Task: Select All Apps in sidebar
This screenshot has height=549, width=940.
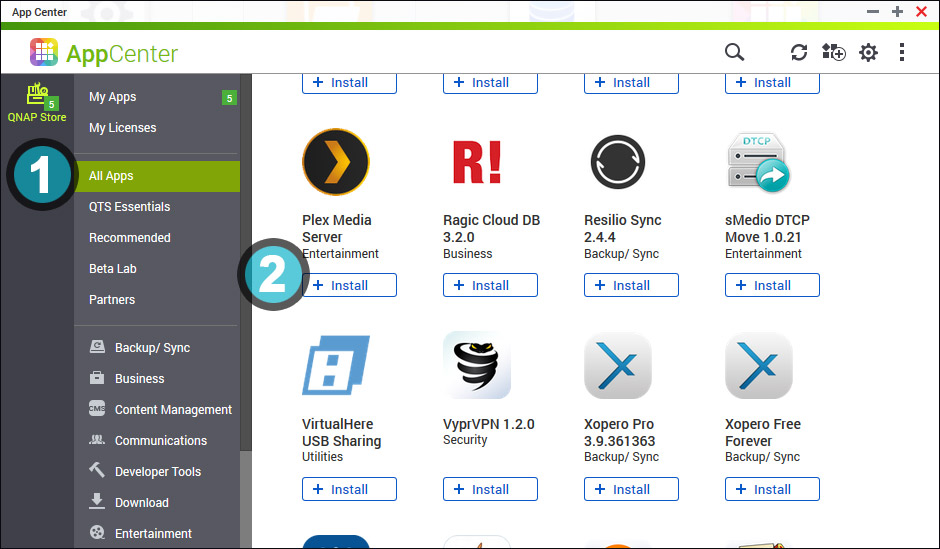Action: coord(156,176)
